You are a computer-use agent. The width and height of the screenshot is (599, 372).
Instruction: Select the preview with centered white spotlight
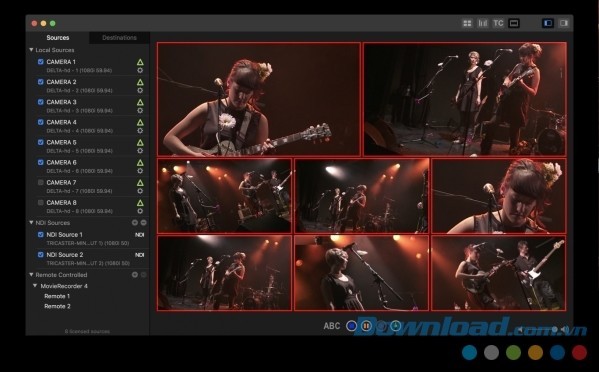click(x=362, y=196)
